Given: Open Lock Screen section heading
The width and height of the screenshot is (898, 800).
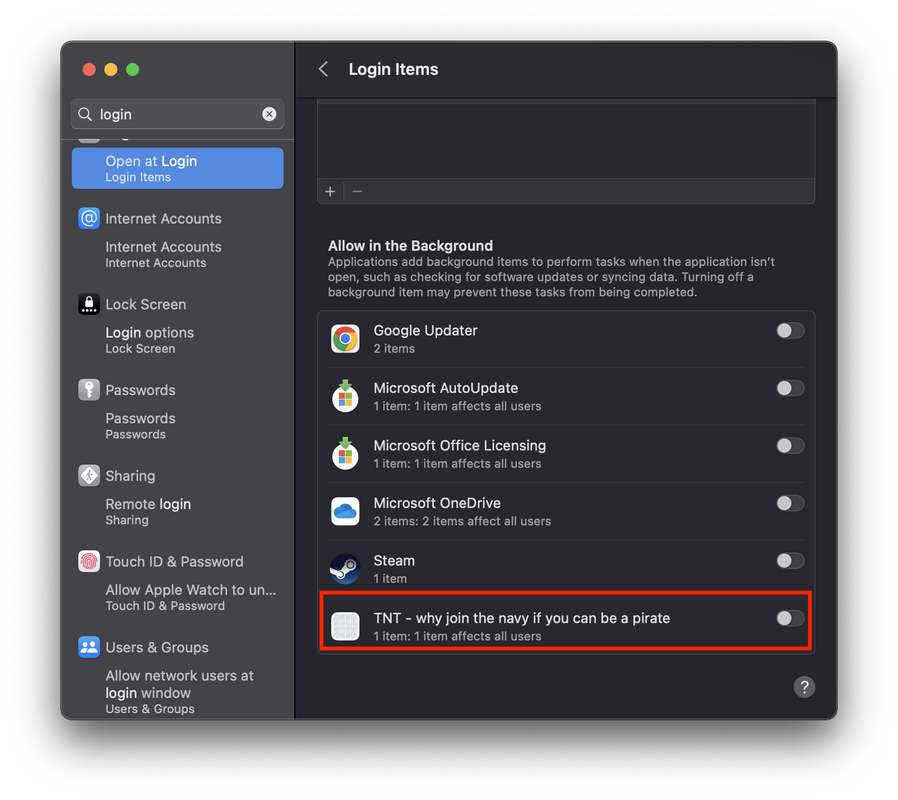Looking at the screenshot, I should click(145, 305).
